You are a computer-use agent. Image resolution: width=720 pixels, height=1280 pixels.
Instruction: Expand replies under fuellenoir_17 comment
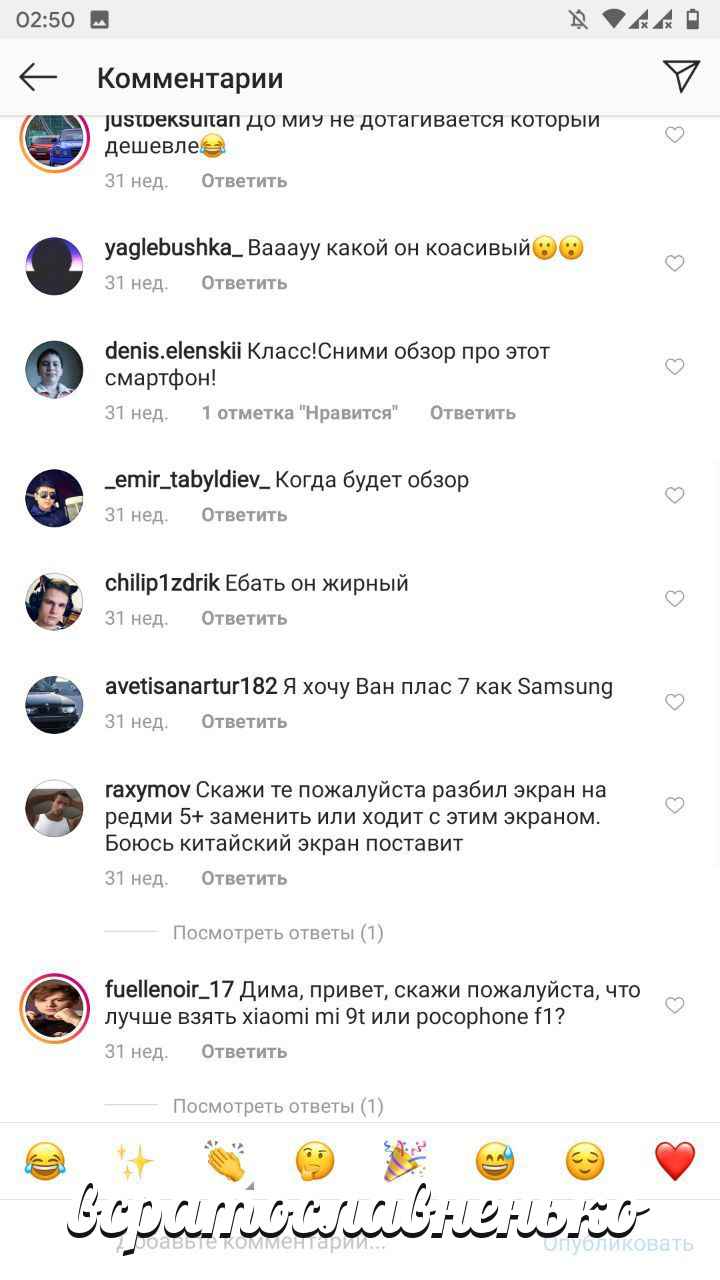coord(278,1106)
